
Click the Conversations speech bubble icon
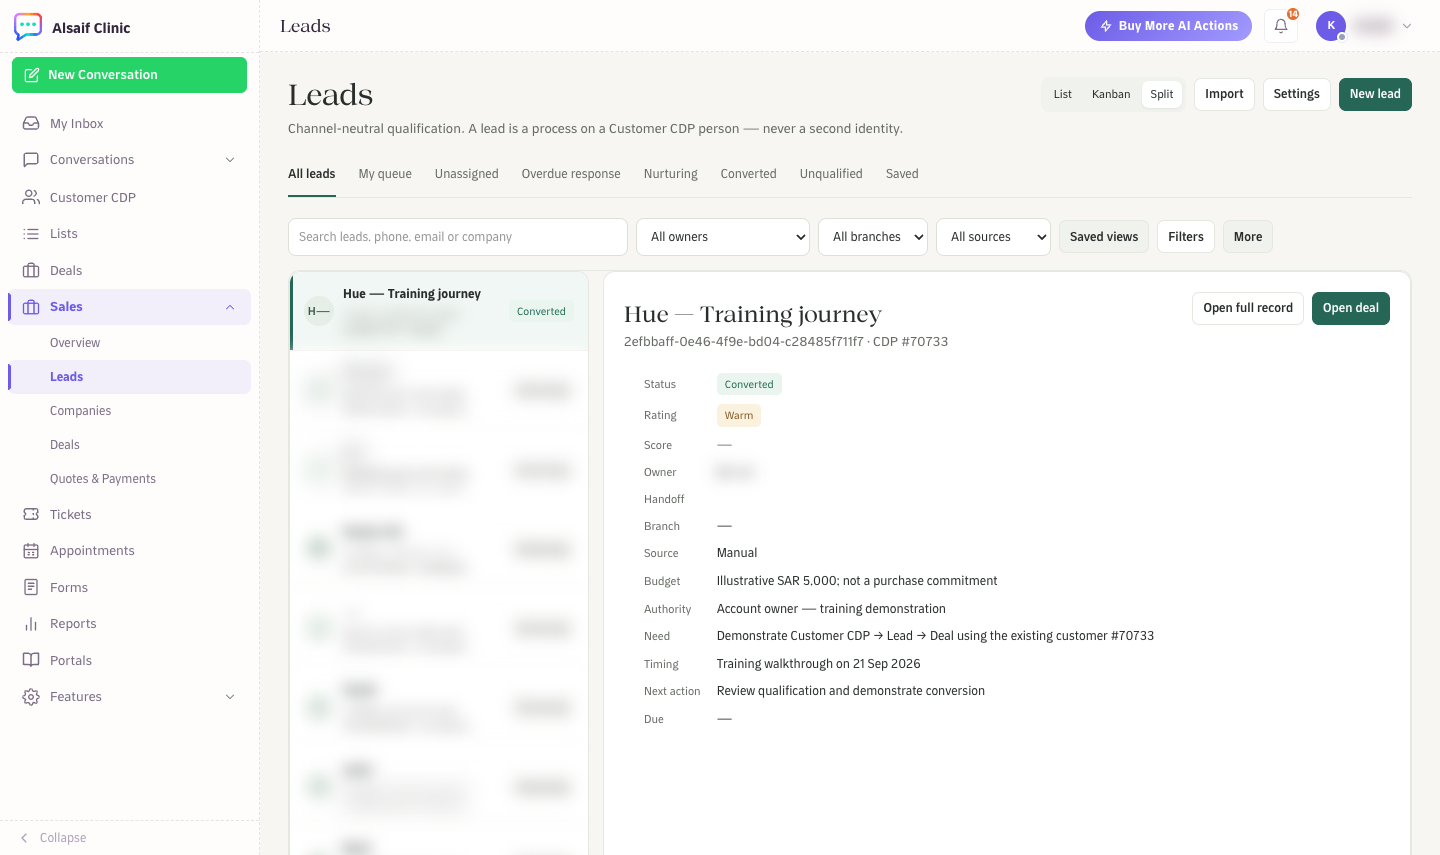coord(31,159)
